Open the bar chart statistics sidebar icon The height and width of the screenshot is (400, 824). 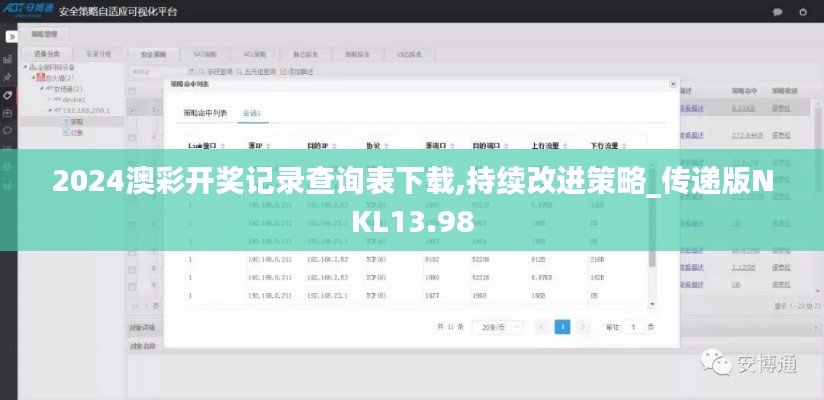point(9,57)
